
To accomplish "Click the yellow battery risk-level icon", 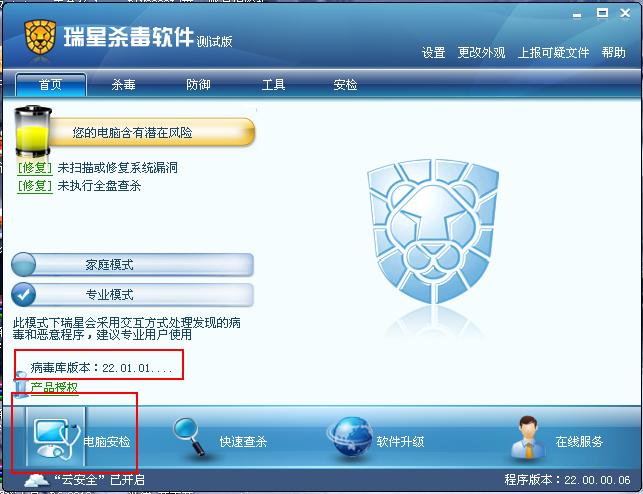I will [x=33, y=131].
